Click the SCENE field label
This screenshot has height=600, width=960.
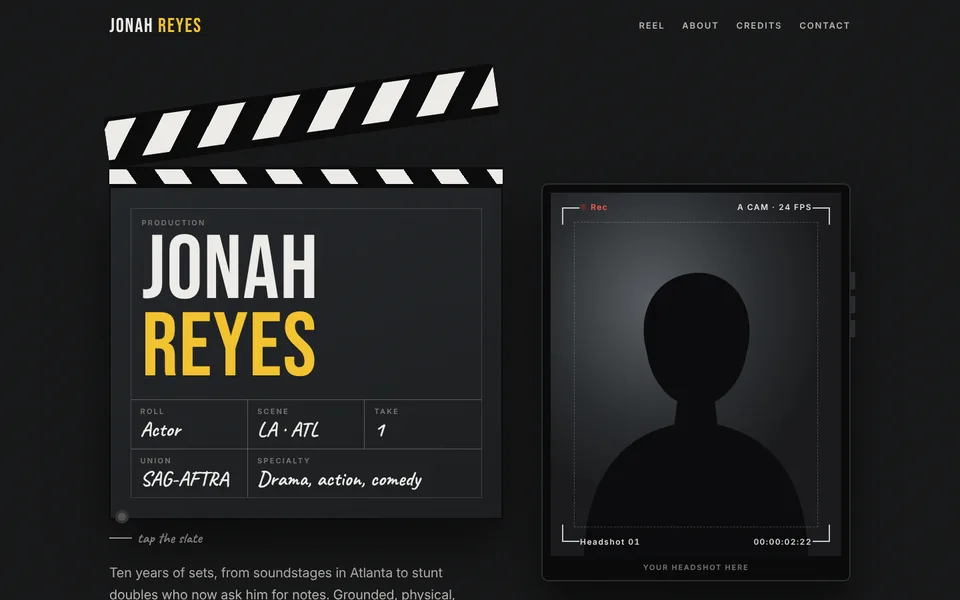pos(272,411)
